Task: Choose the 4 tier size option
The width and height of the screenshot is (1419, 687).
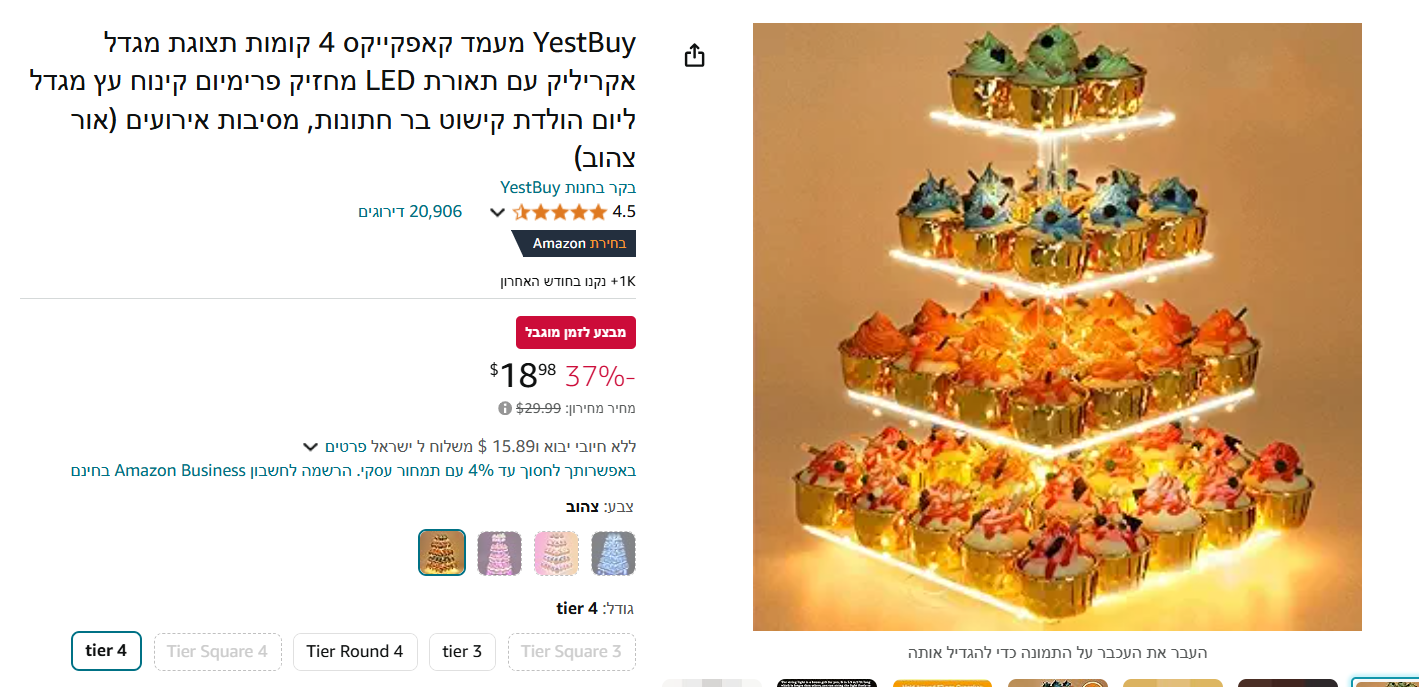Action: 106,651
